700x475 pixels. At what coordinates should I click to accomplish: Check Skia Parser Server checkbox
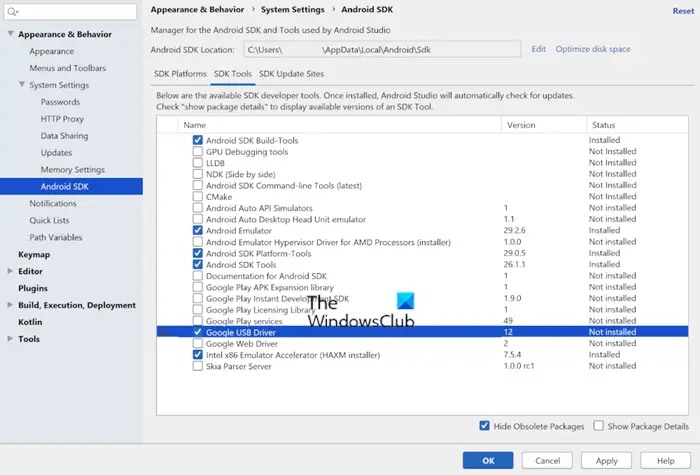[x=198, y=366]
